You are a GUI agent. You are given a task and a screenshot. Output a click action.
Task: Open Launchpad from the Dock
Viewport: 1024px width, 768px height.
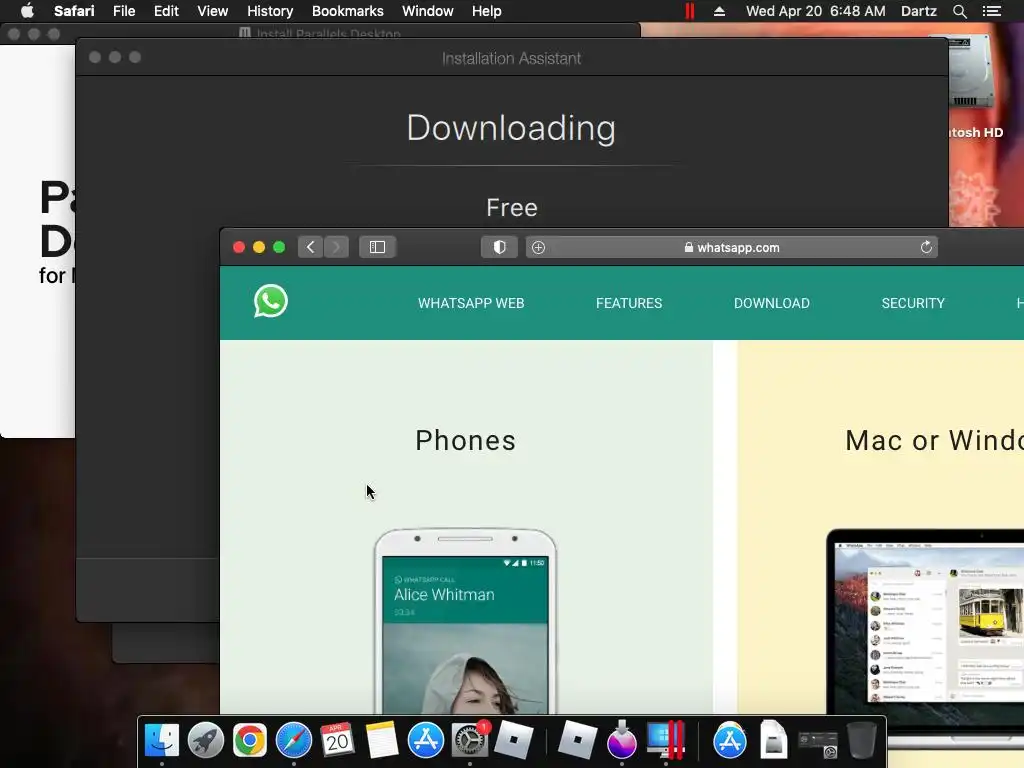pos(206,740)
